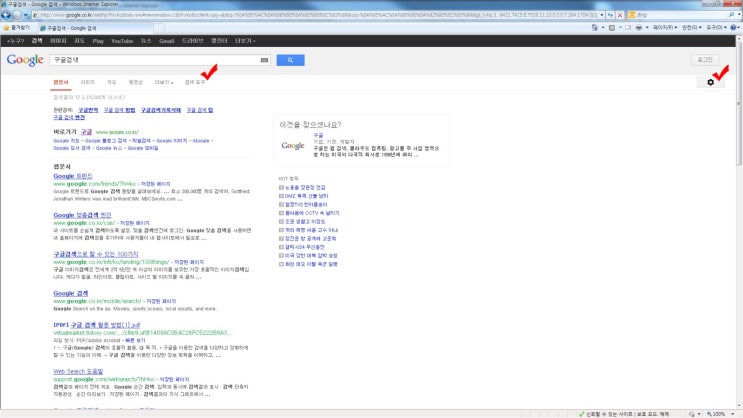Viewport: 743px width, 418px height.
Task: Open the Favorites star button
Action: [x=17, y=28]
